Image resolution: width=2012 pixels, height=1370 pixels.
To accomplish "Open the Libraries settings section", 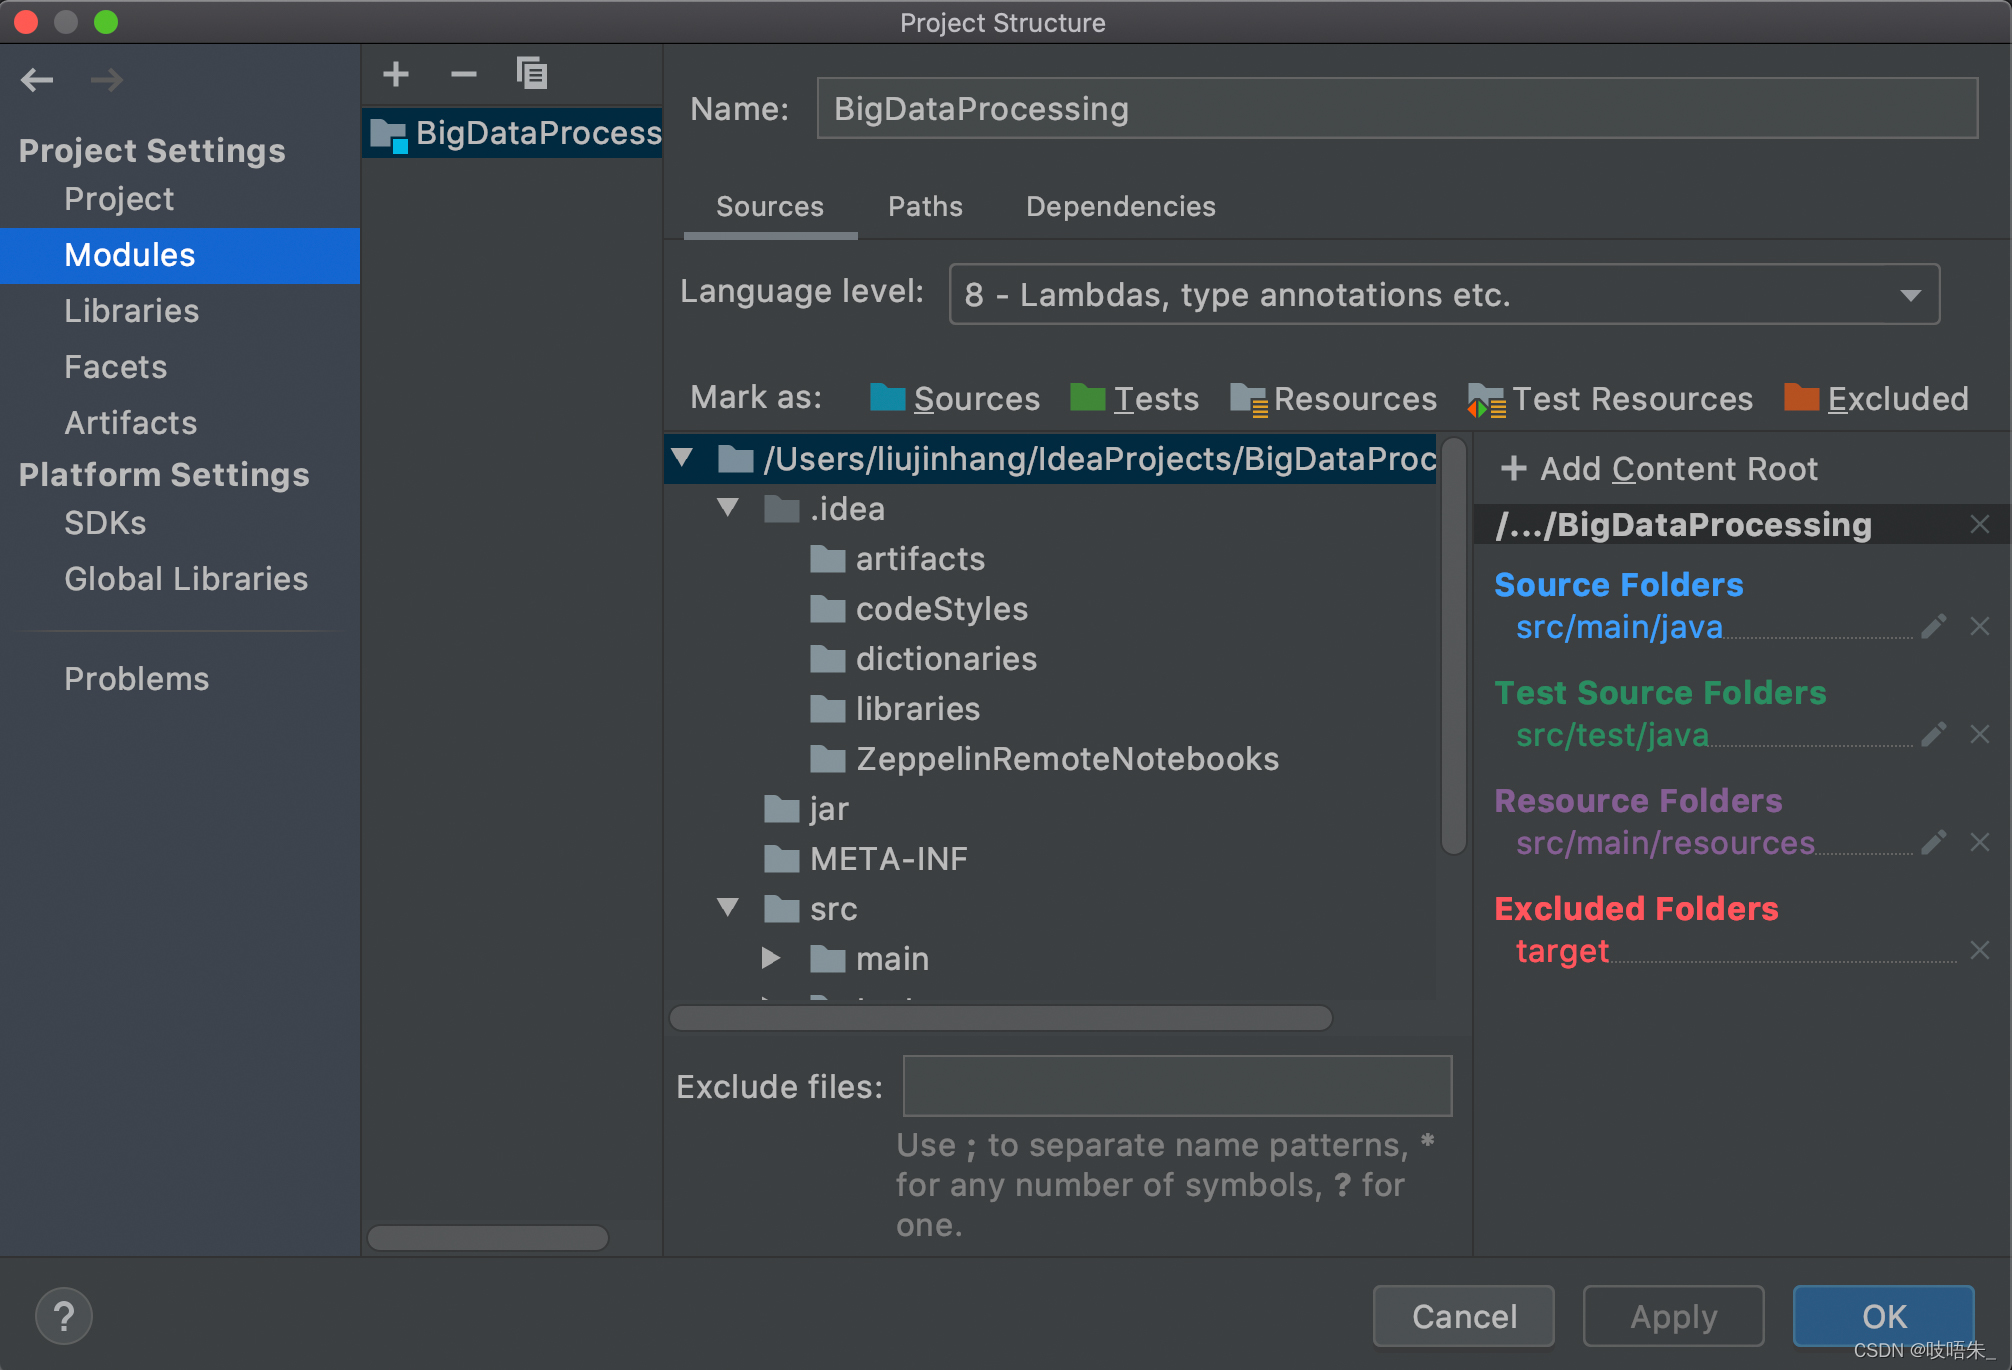I will (131, 311).
